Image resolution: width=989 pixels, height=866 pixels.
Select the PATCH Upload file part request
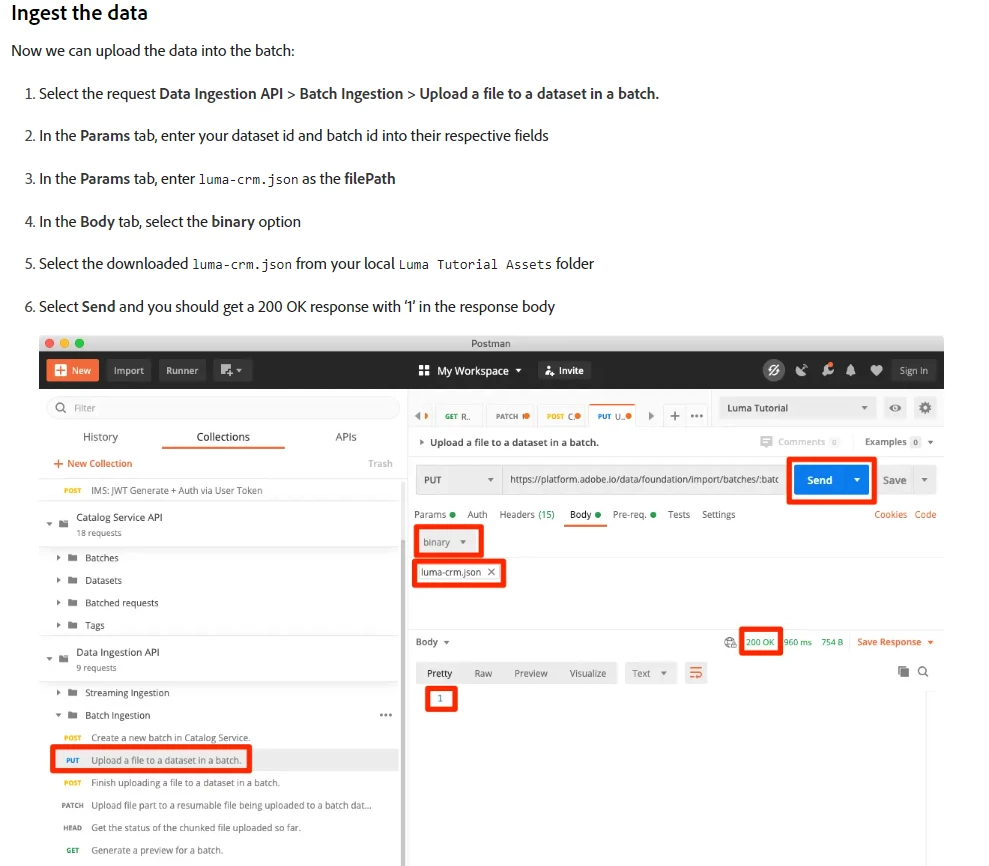pos(231,805)
